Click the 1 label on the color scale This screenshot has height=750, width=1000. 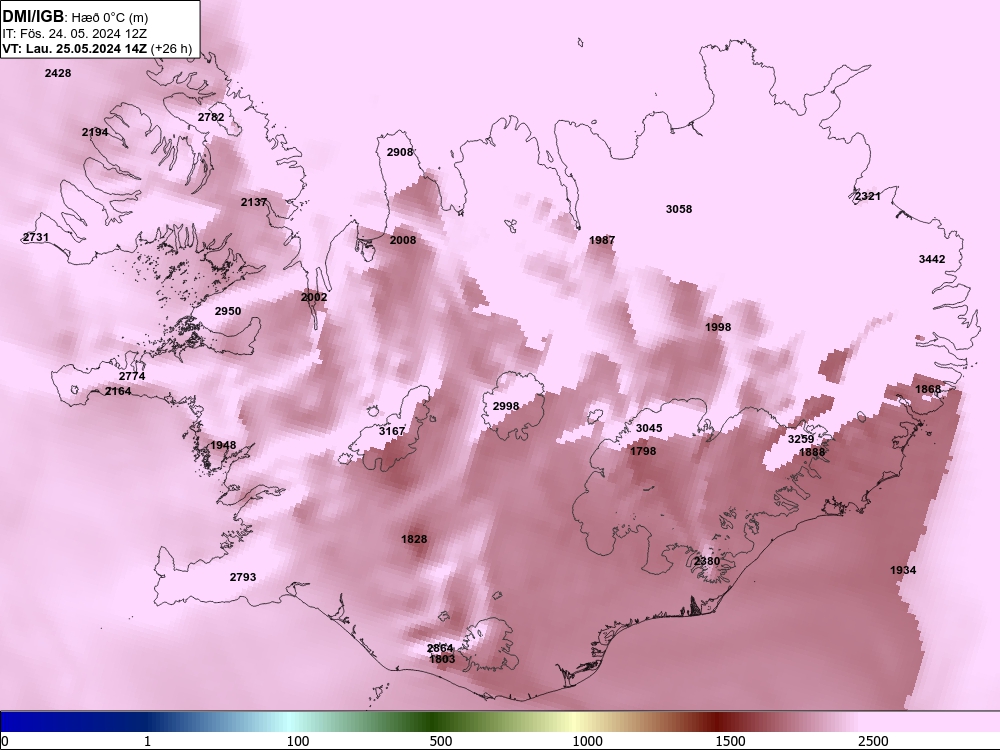(x=147, y=741)
